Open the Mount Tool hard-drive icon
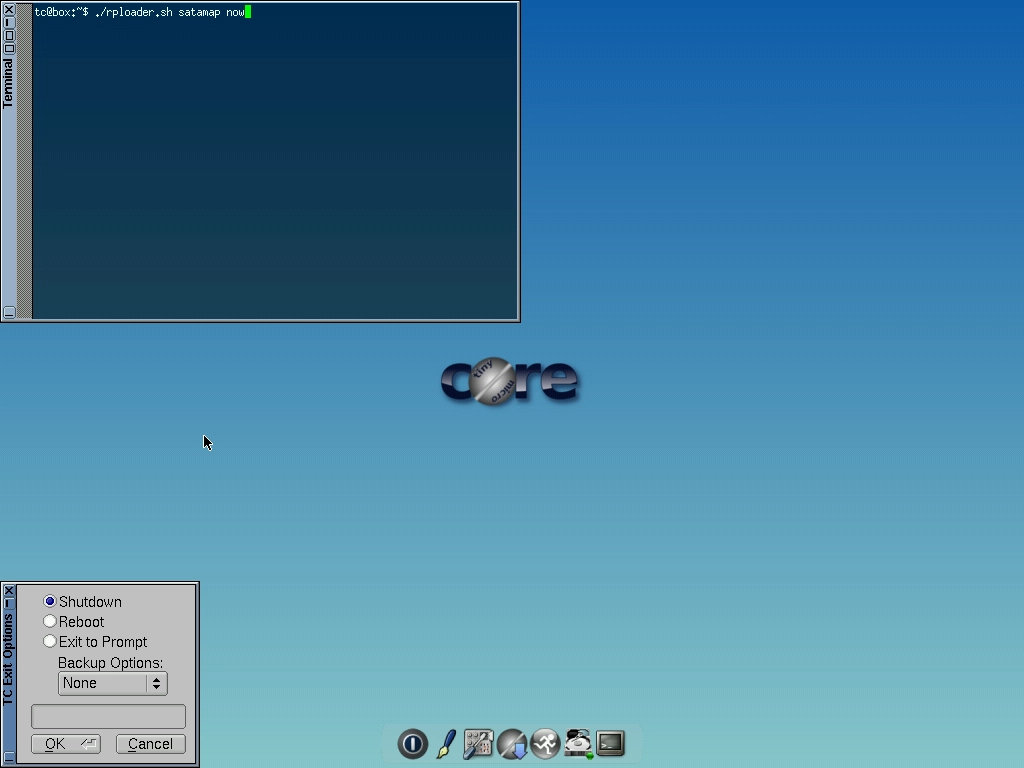The width and height of the screenshot is (1024, 768). (578, 744)
